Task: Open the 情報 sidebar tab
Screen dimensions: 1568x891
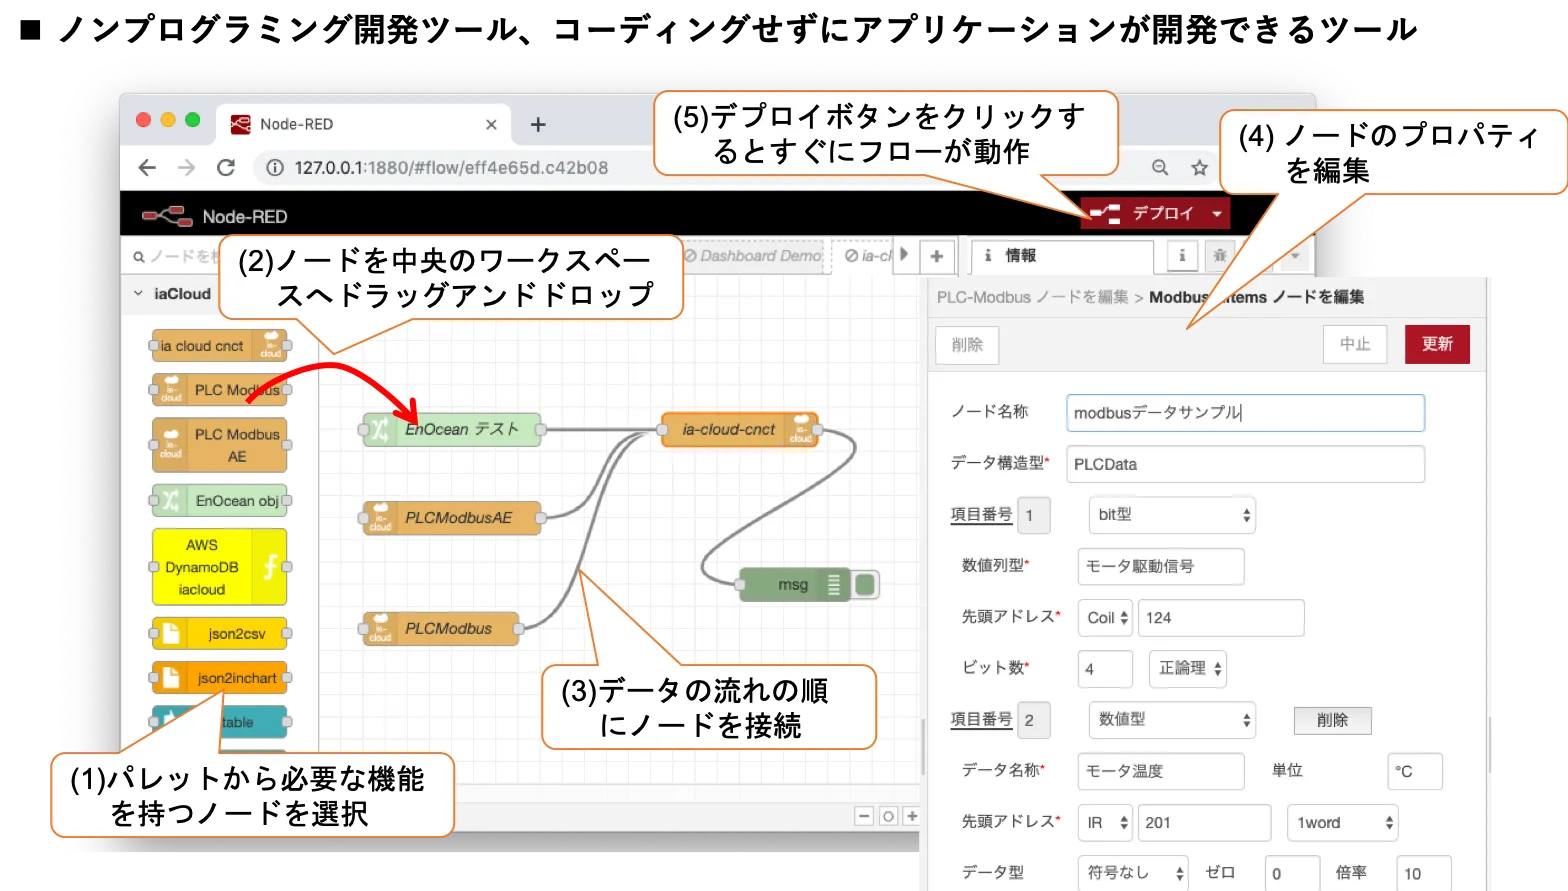Action: click(1062, 256)
